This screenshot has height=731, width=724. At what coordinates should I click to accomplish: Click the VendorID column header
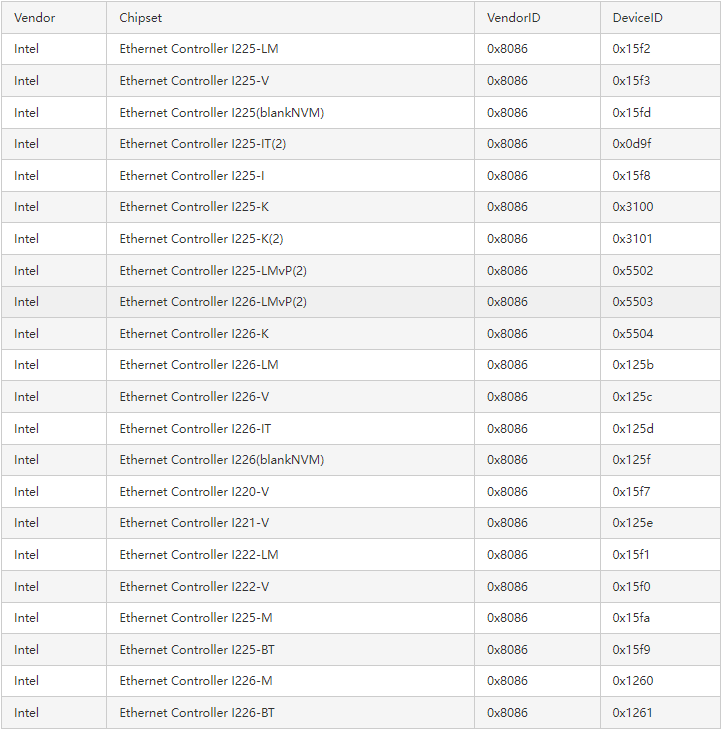[538, 18]
